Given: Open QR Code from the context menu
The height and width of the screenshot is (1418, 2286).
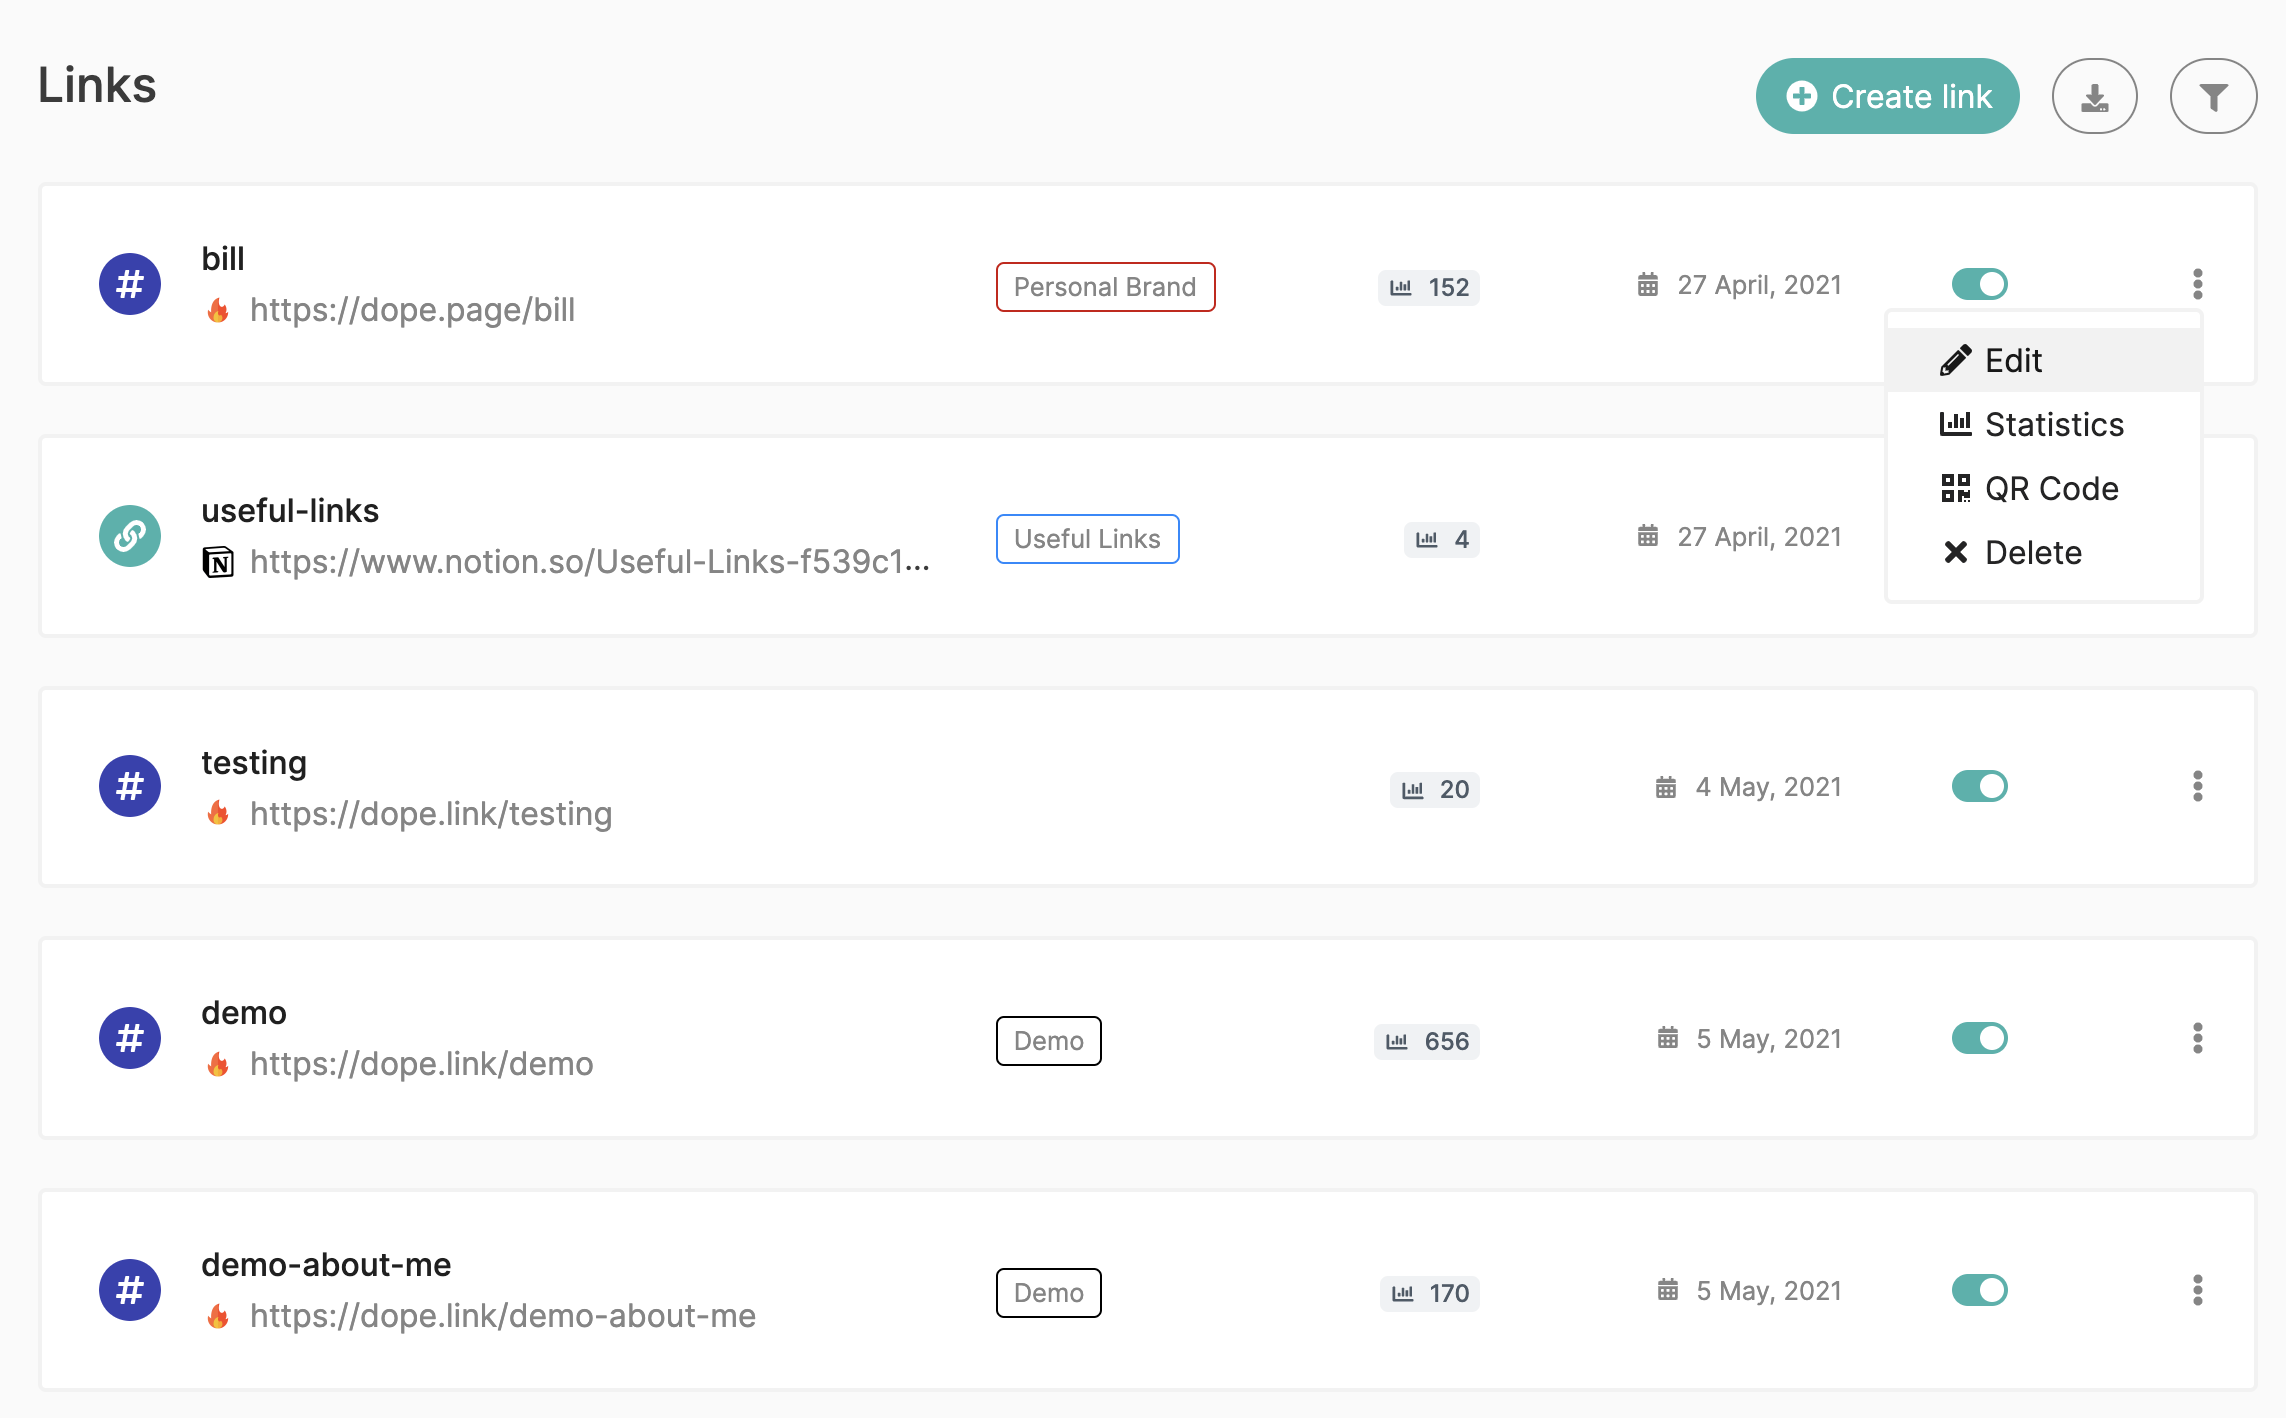Looking at the screenshot, I should click(x=2044, y=488).
